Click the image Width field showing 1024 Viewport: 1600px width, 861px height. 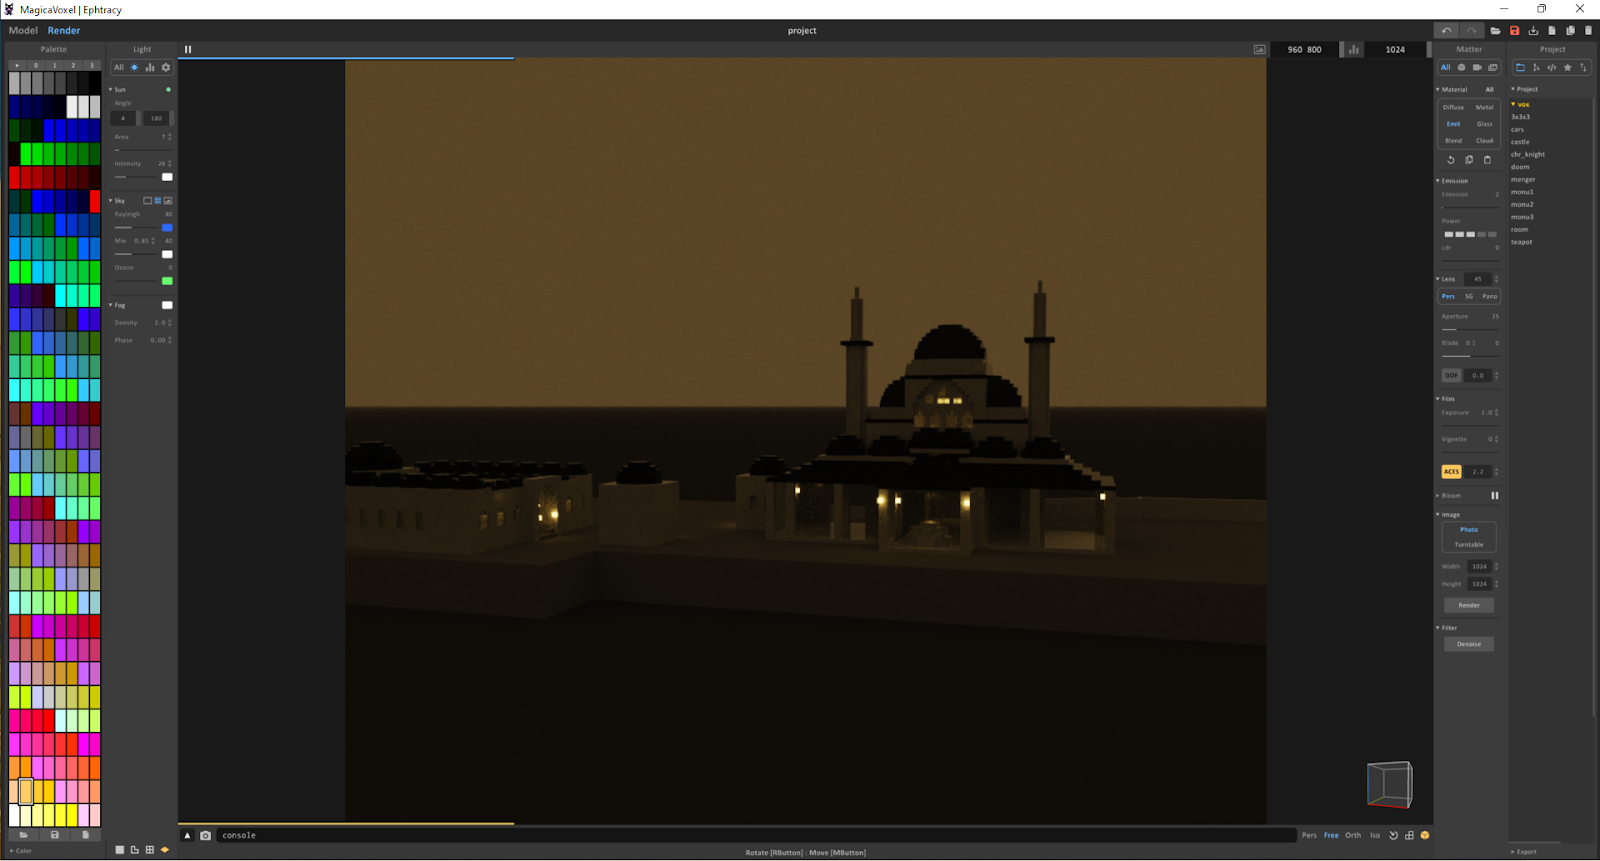(x=1480, y=567)
